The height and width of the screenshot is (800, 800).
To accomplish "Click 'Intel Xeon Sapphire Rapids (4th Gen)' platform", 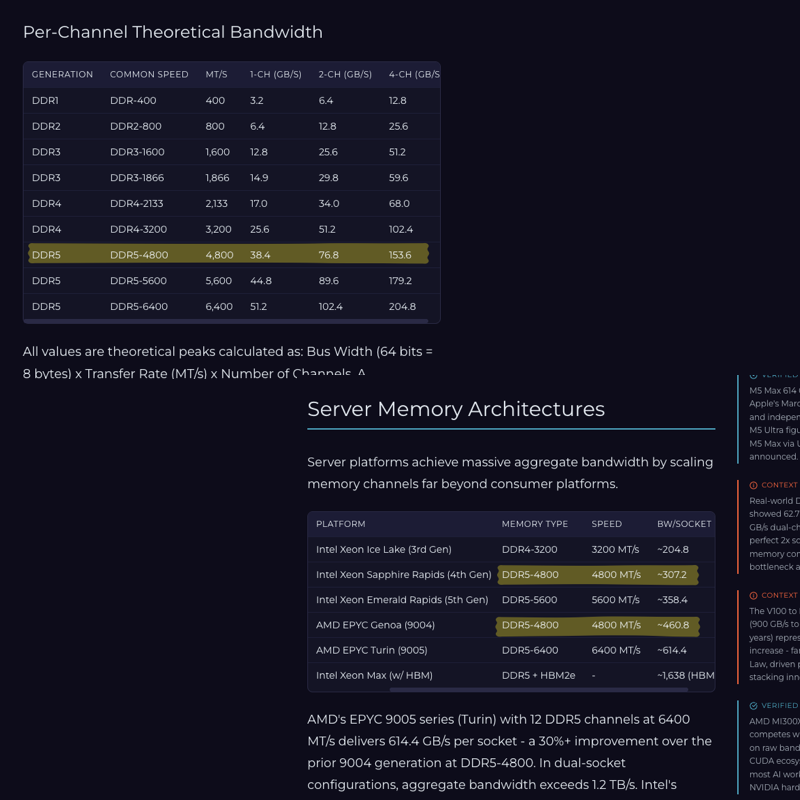I will pyautogui.click(x=403, y=574).
